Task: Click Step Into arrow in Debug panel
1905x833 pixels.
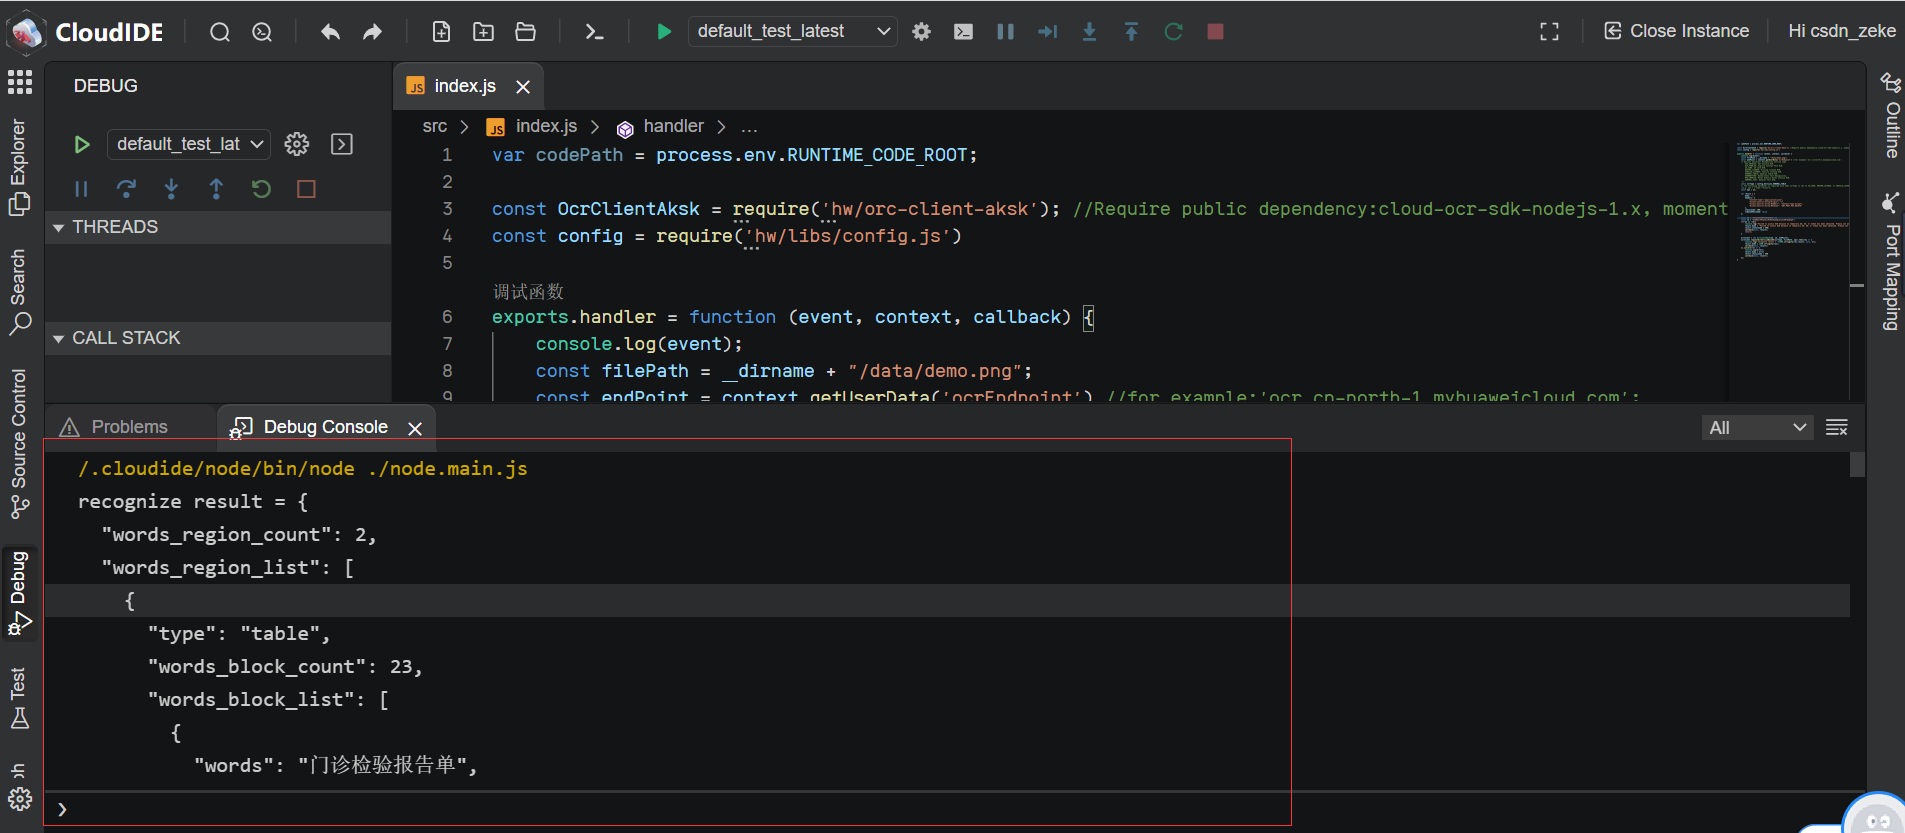Action: [171, 189]
